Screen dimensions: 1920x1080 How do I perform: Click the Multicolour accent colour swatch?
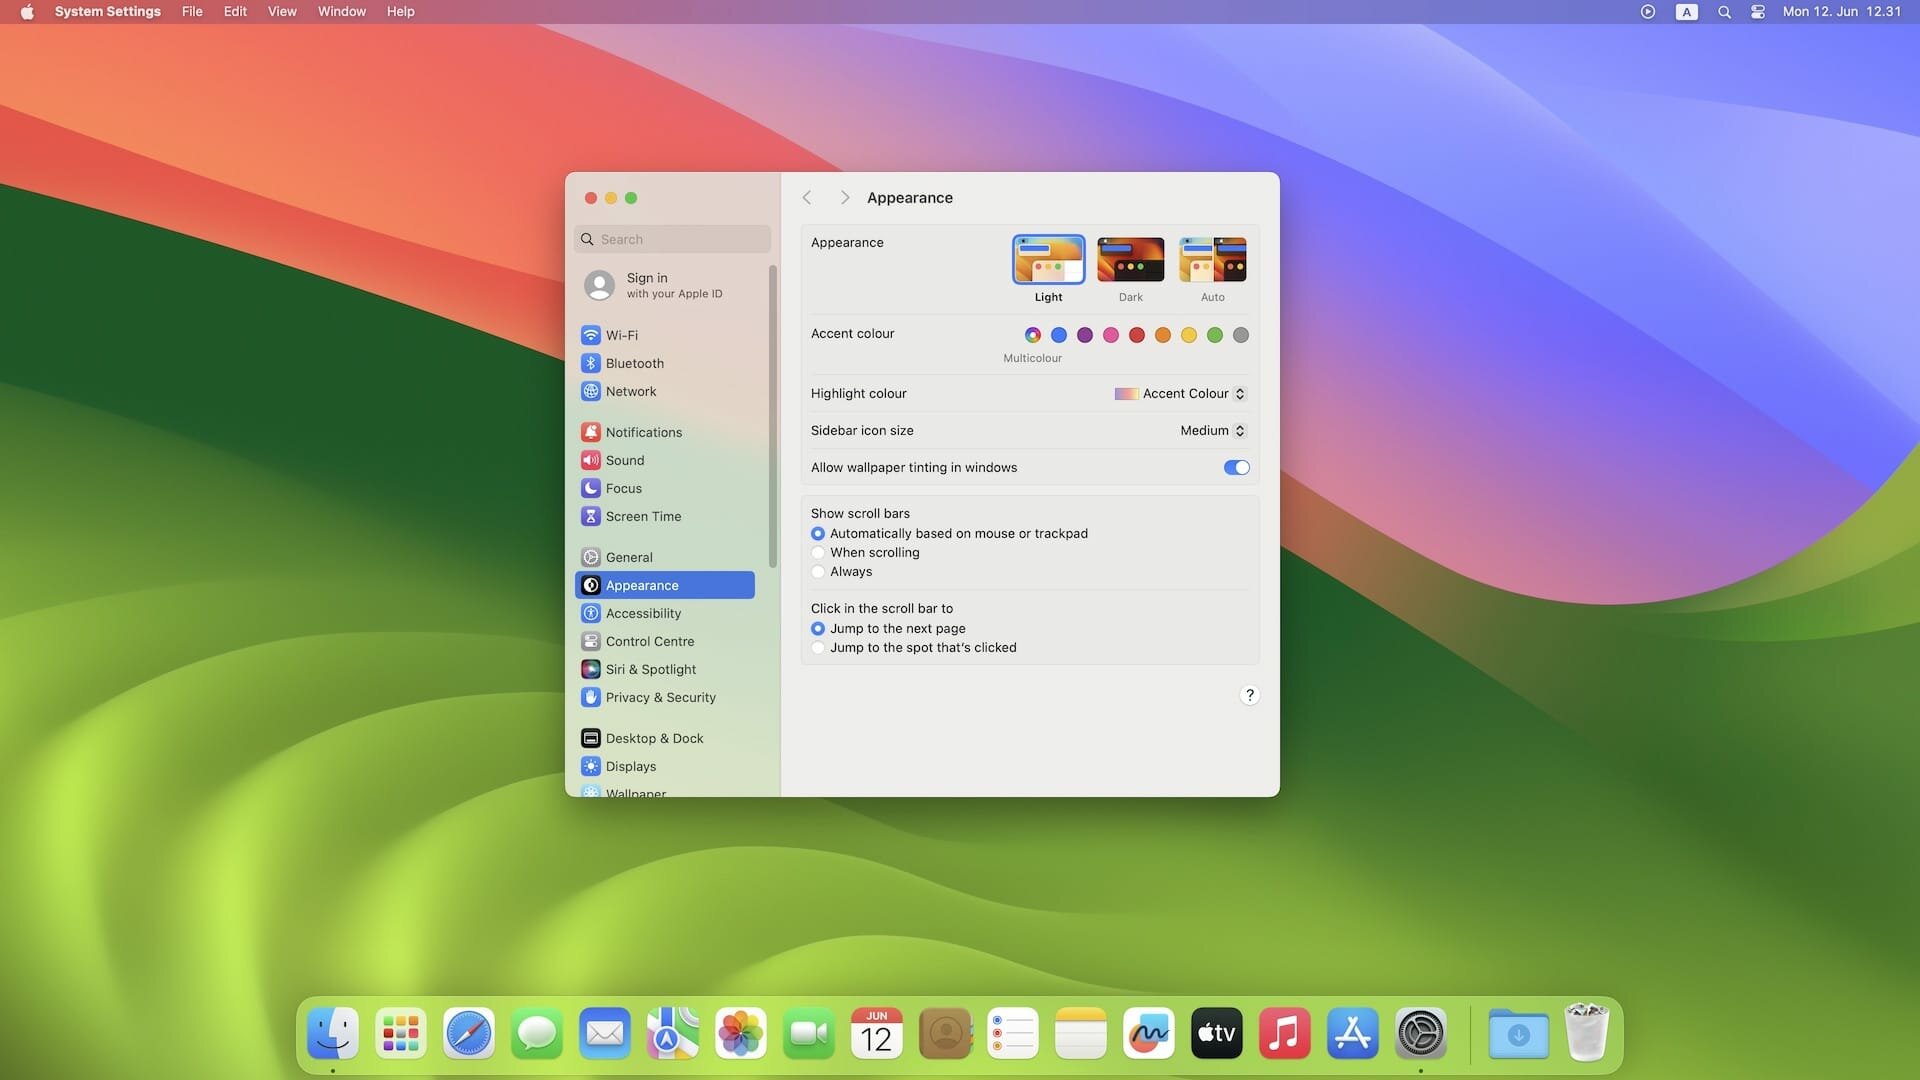[x=1031, y=336]
